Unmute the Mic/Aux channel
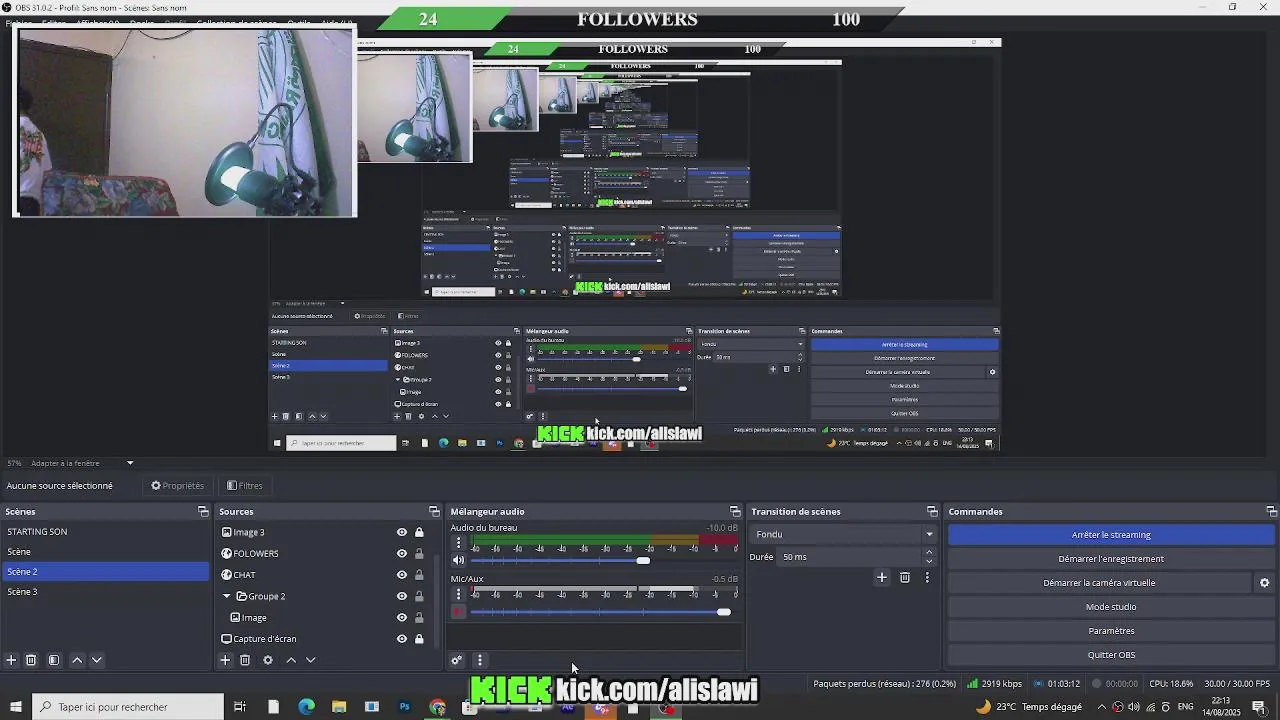Screen dimensions: 1280x720 coord(459,612)
